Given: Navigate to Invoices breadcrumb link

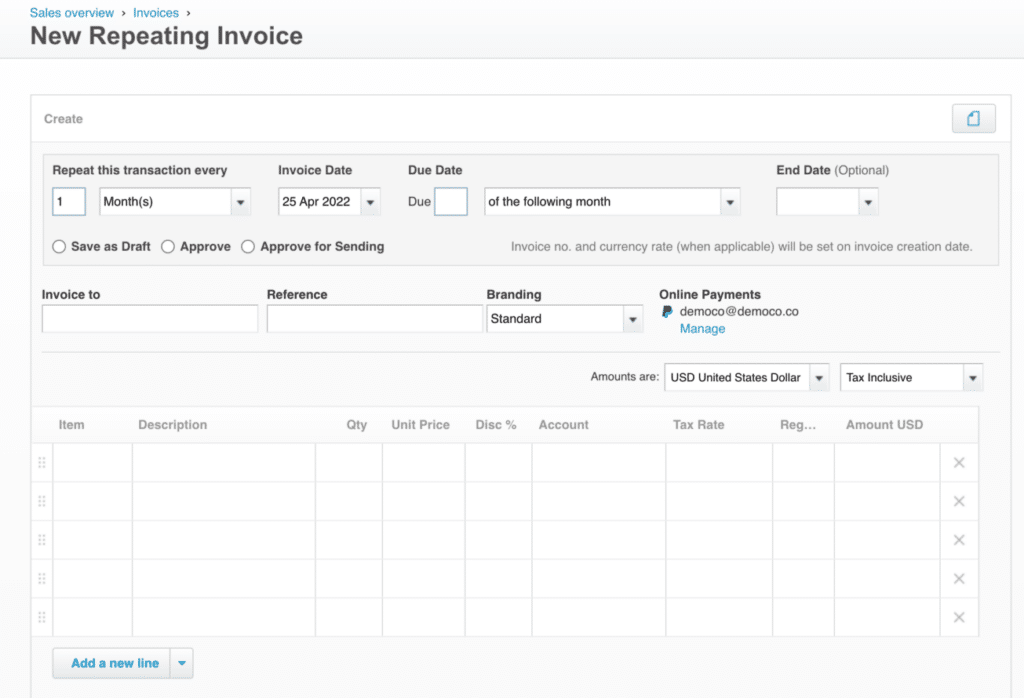Looking at the screenshot, I should coord(156,13).
